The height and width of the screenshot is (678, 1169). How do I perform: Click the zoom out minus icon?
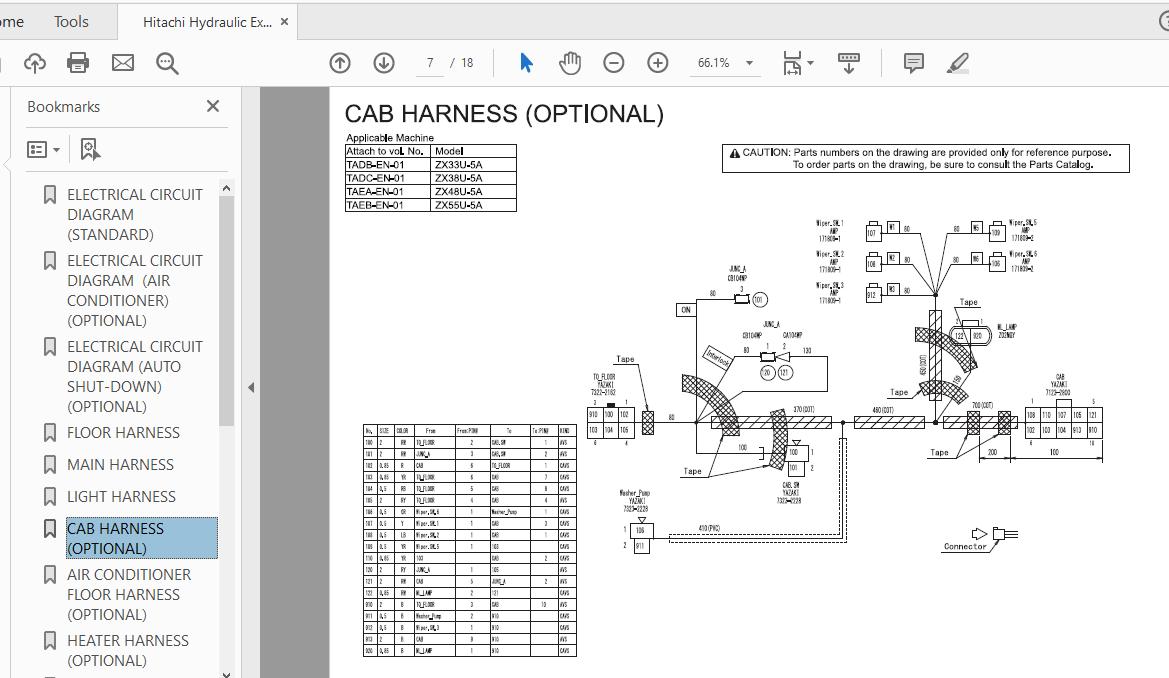[614, 63]
